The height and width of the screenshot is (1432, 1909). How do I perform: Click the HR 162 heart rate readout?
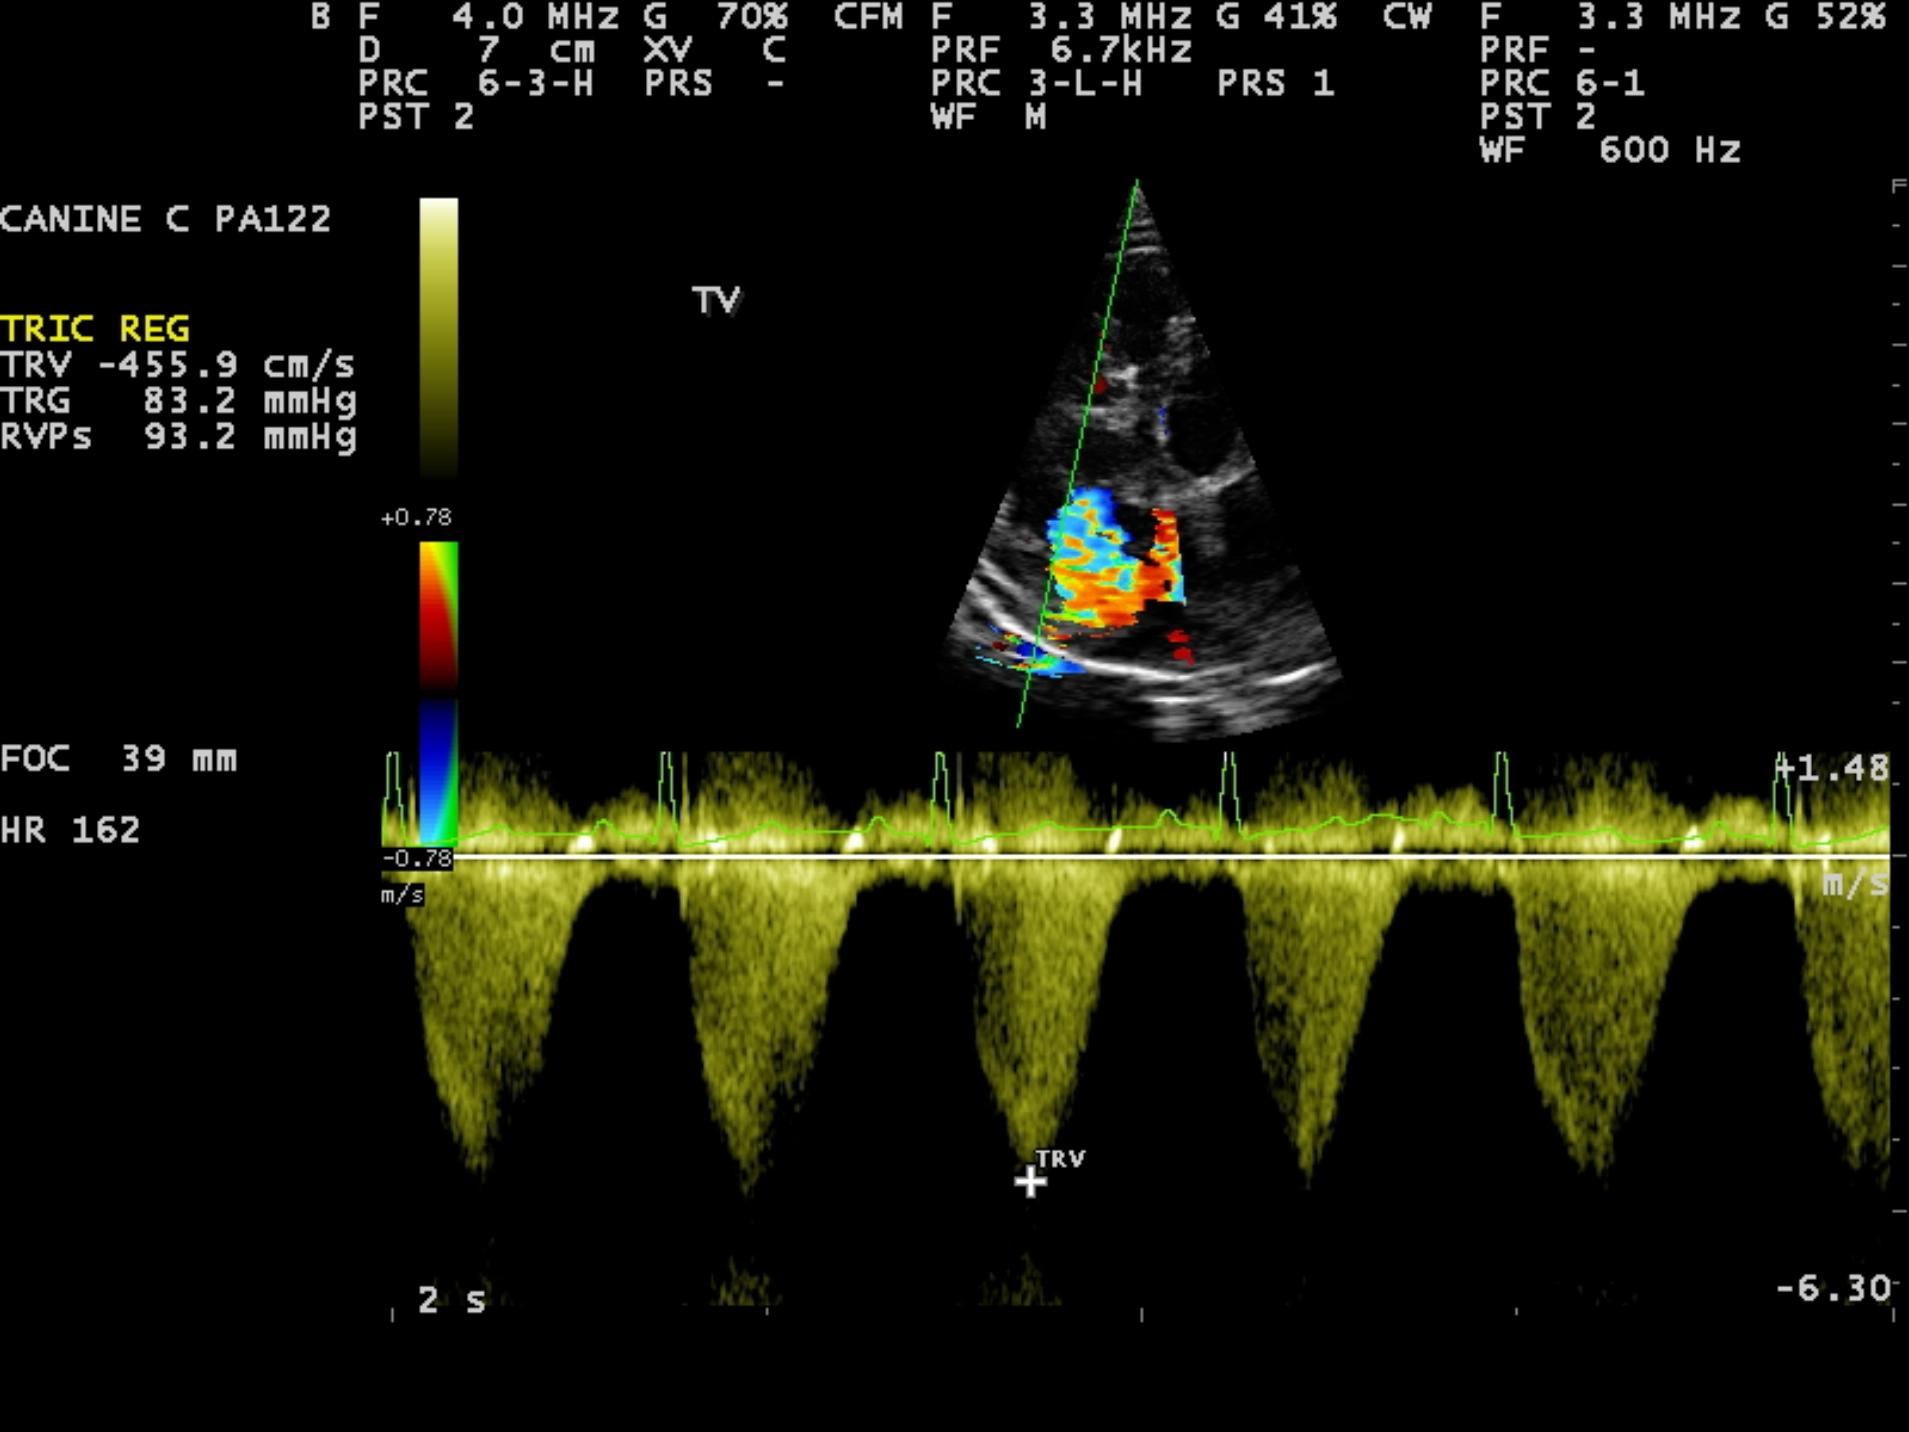click(70, 830)
